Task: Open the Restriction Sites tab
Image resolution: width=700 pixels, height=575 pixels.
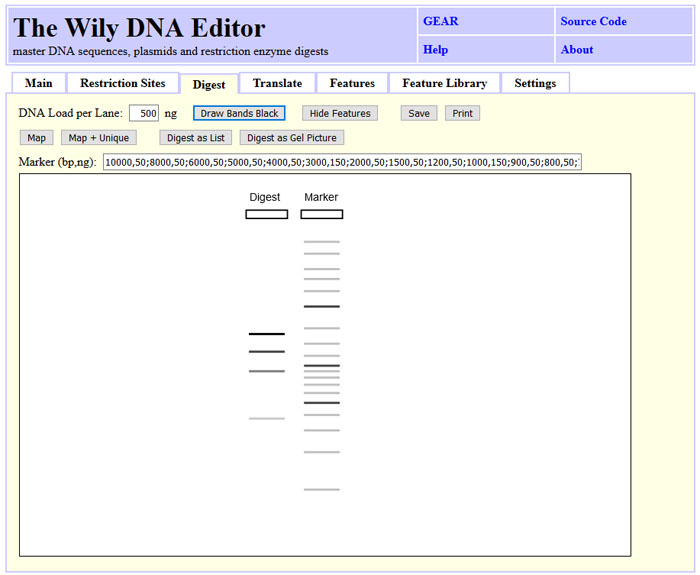Action: [x=123, y=83]
